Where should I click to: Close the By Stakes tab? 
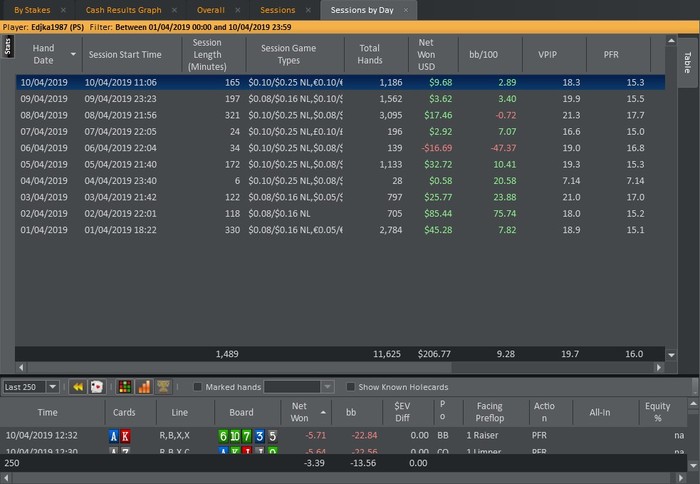pyautogui.click(x=63, y=10)
